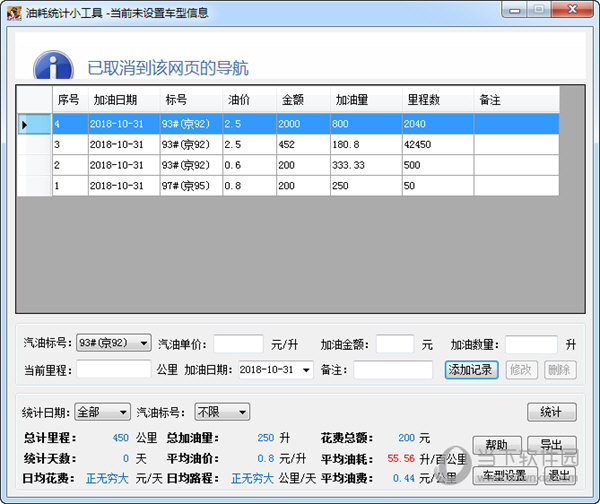Image resolution: width=600 pixels, height=504 pixels.
Task: Click the 55.56 平均油耗 value
Action: pyautogui.click(x=401, y=458)
